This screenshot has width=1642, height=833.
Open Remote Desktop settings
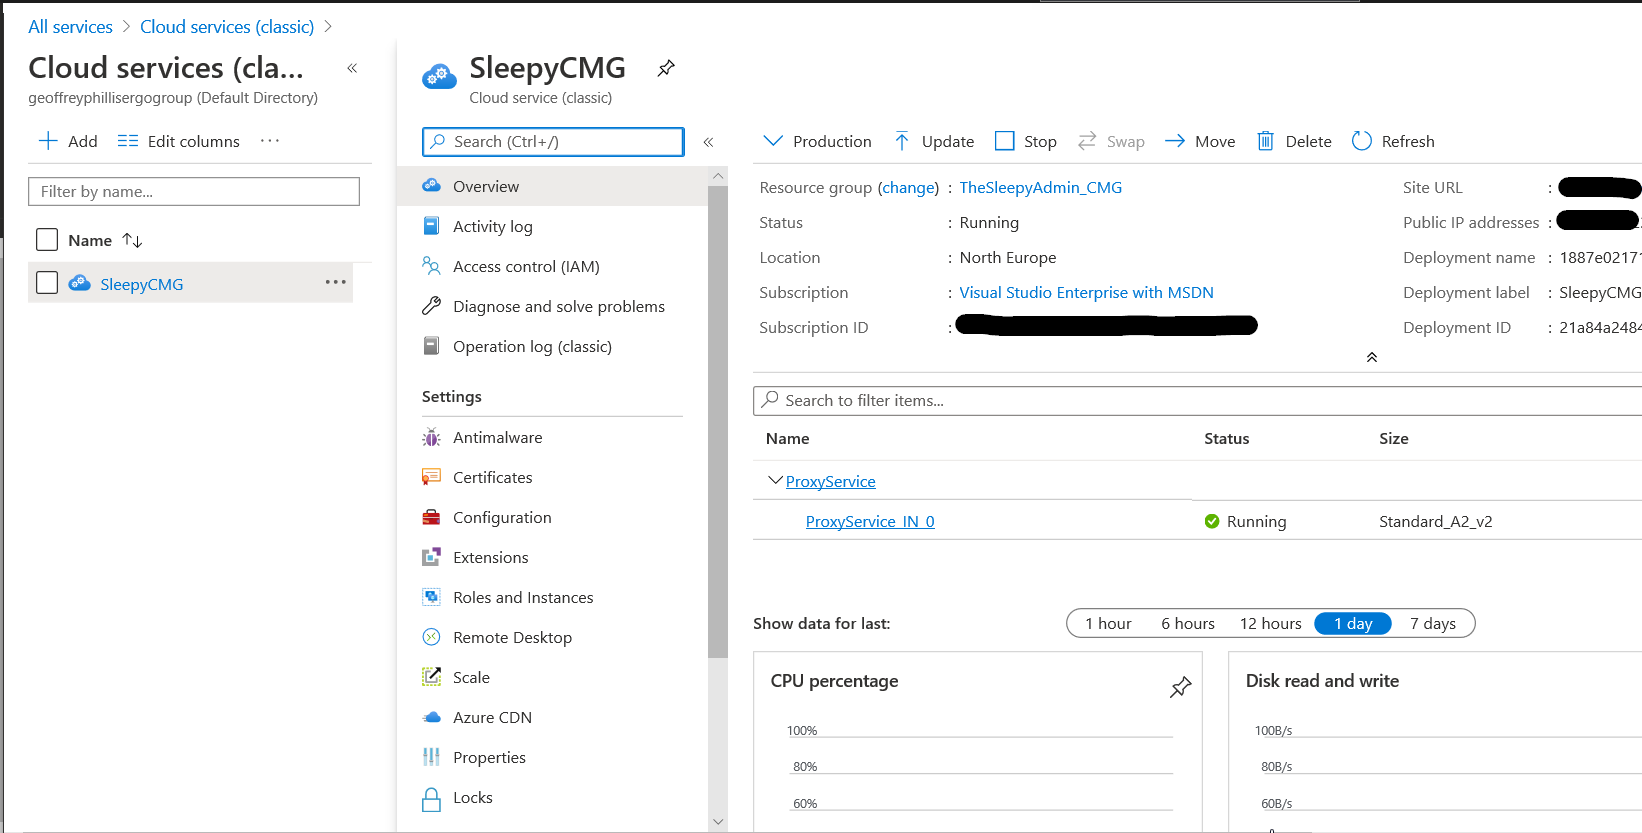coord(512,637)
